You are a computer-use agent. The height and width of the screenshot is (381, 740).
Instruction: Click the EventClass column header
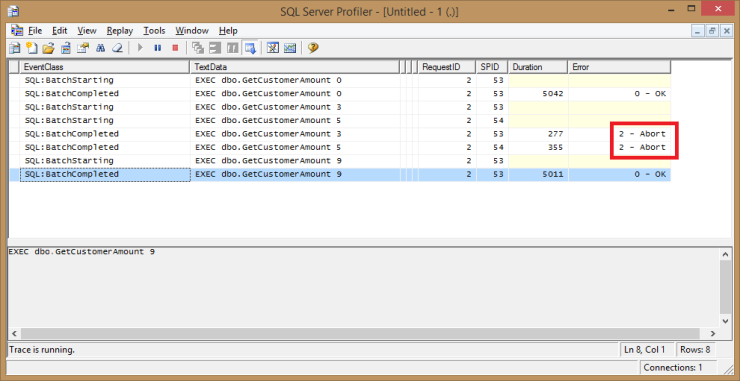[x=104, y=67]
